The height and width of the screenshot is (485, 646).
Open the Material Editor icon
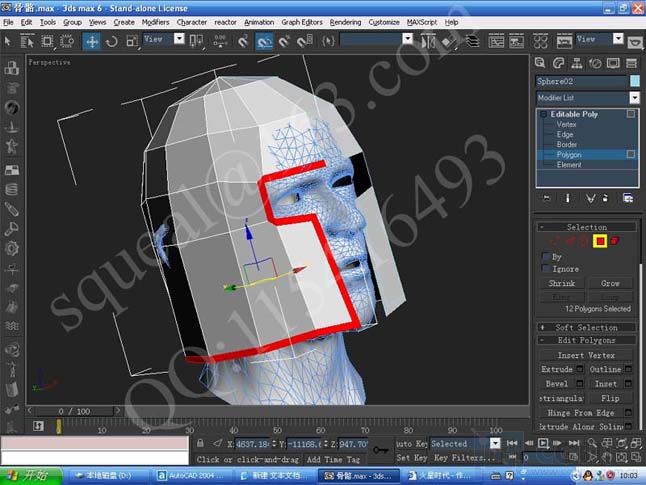point(541,41)
